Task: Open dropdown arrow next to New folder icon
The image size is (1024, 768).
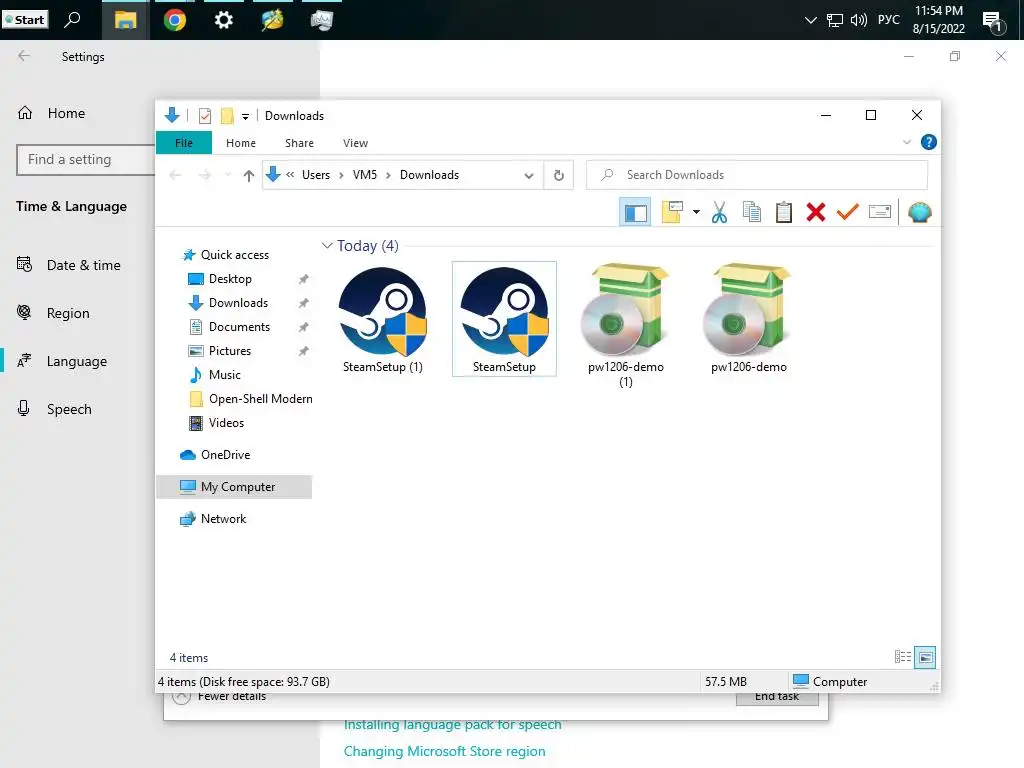Action: 696,212
